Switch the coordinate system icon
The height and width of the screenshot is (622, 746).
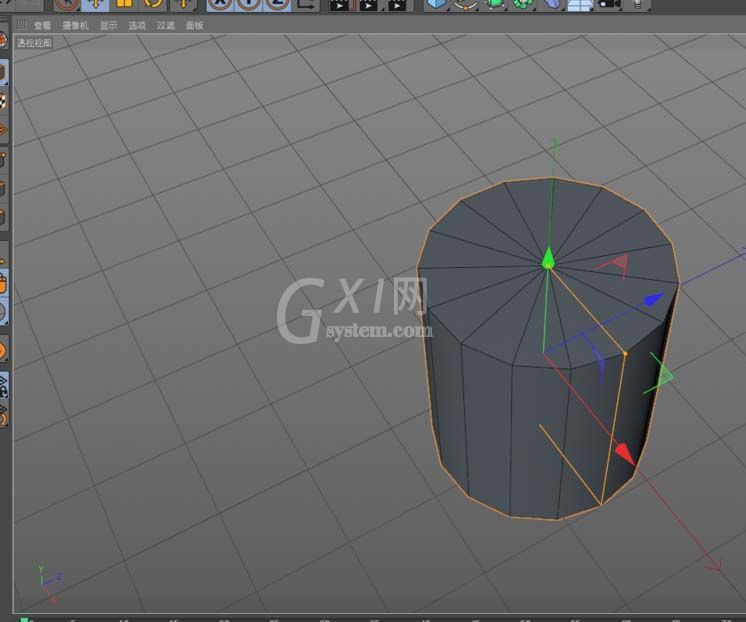(x=307, y=4)
